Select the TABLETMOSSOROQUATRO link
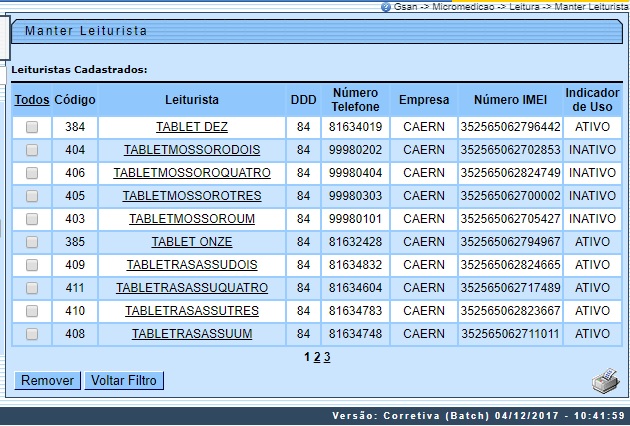 (192, 173)
